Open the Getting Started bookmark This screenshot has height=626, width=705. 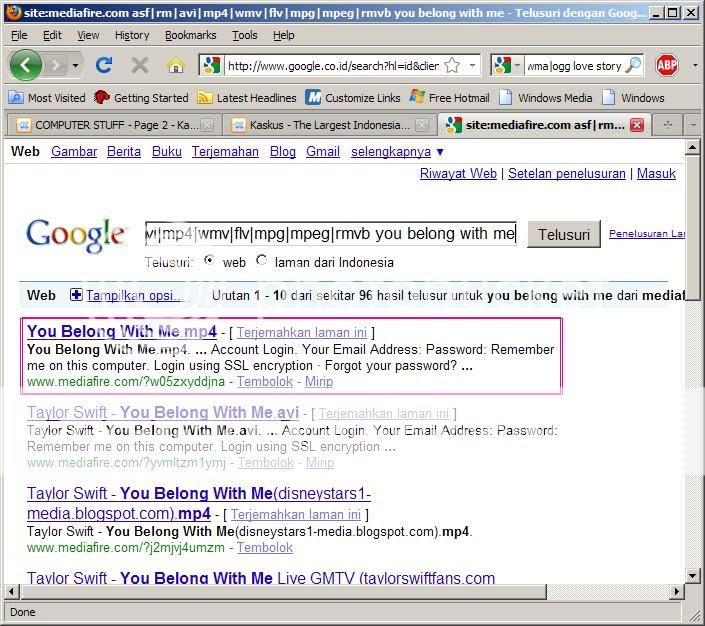coord(141,98)
